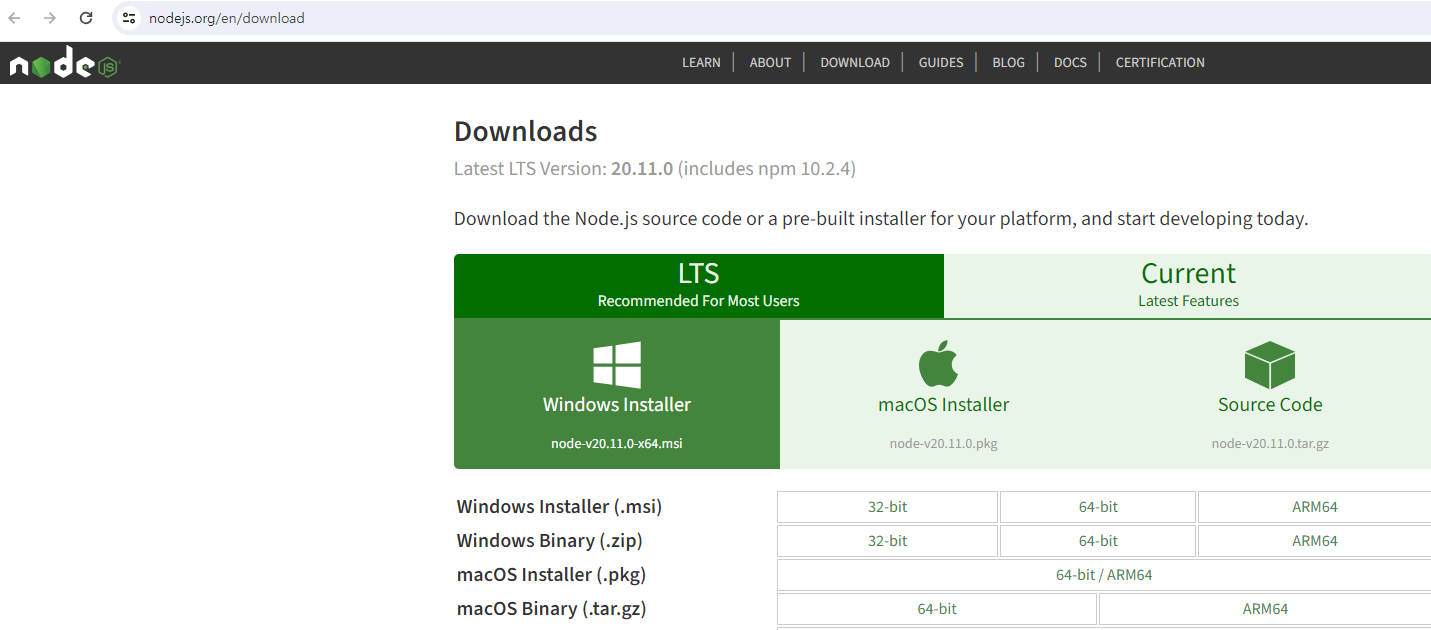1431x630 pixels.
Task: Open the BLOG menu item
Action: click(1008, 62)
